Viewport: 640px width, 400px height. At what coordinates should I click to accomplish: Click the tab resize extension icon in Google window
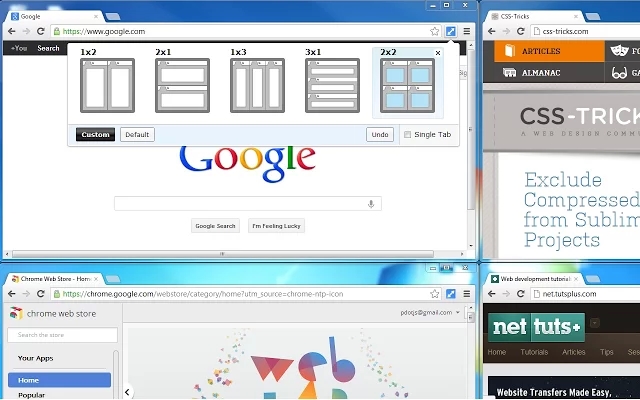(451, 32)
